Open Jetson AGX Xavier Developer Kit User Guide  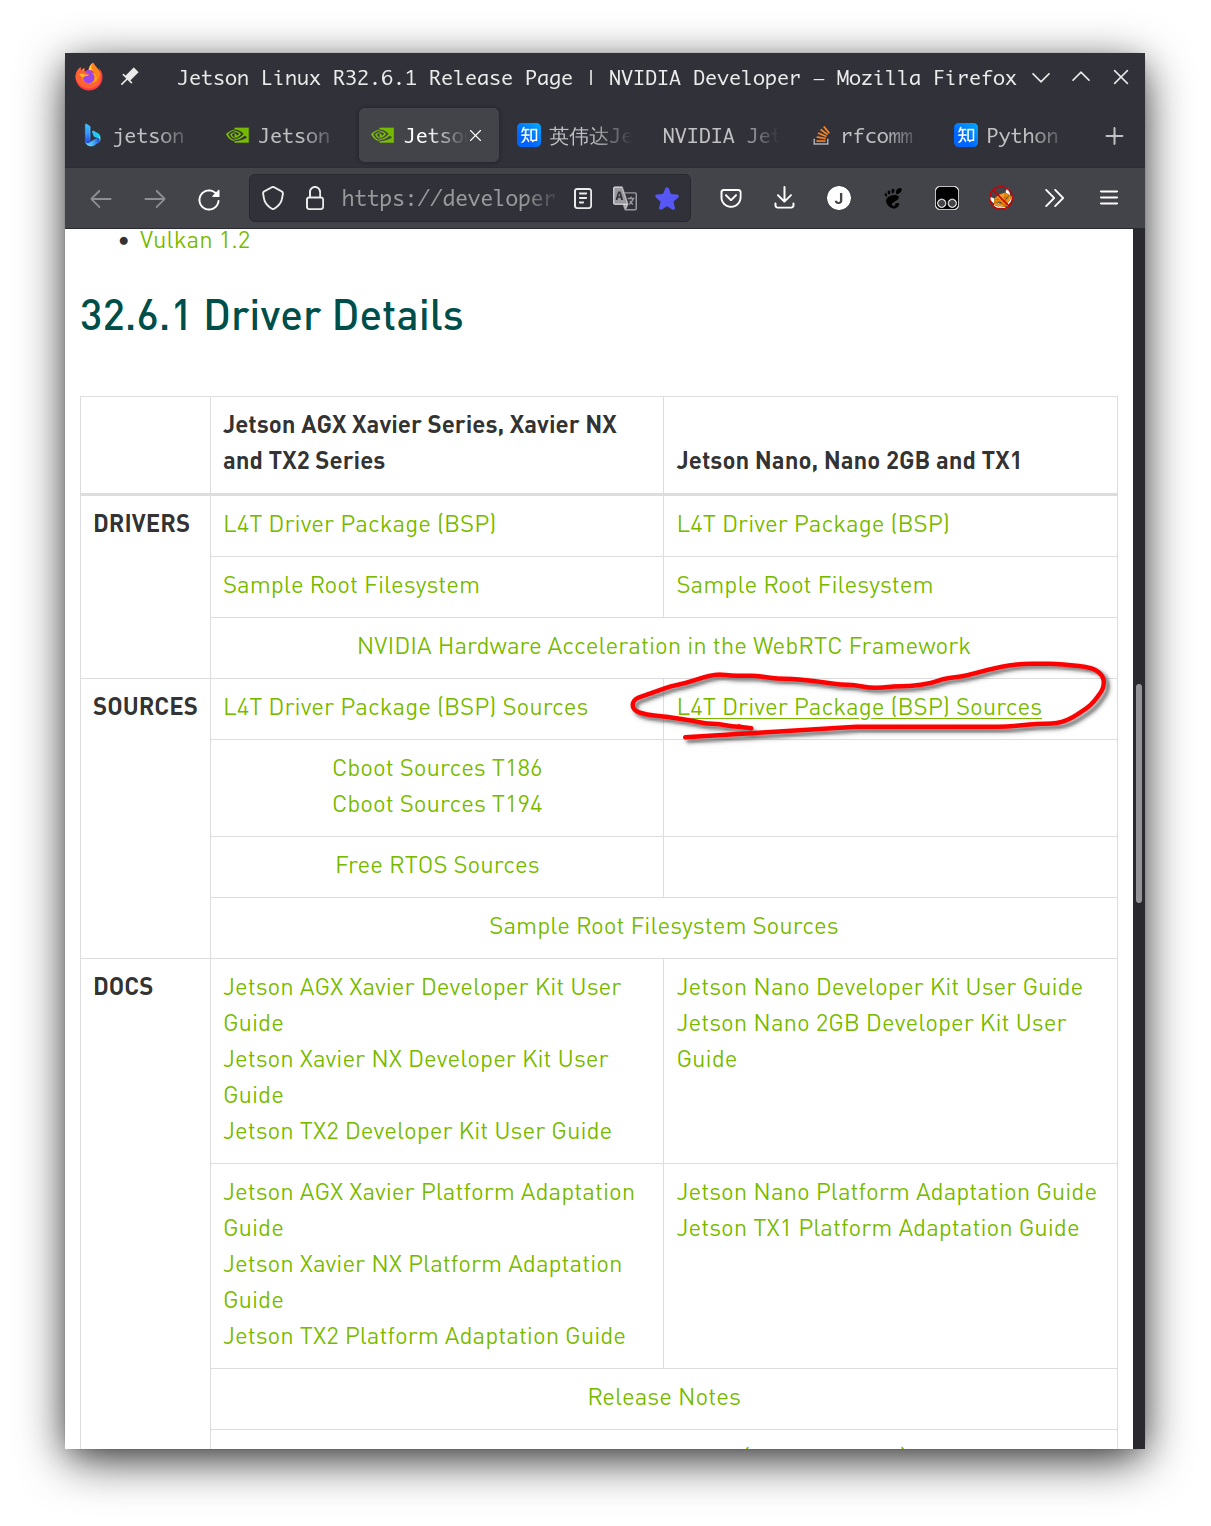[422, 1005]
